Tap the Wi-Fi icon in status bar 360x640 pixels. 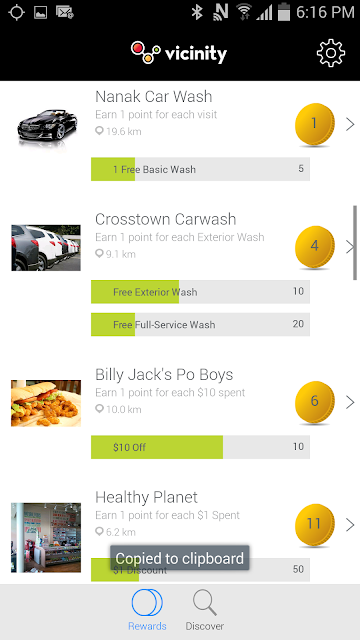(244, 12)
